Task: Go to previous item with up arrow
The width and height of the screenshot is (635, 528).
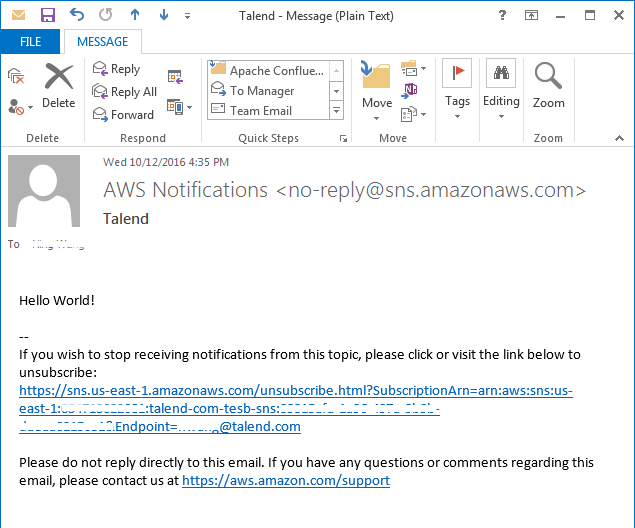Action: (135, 15)
